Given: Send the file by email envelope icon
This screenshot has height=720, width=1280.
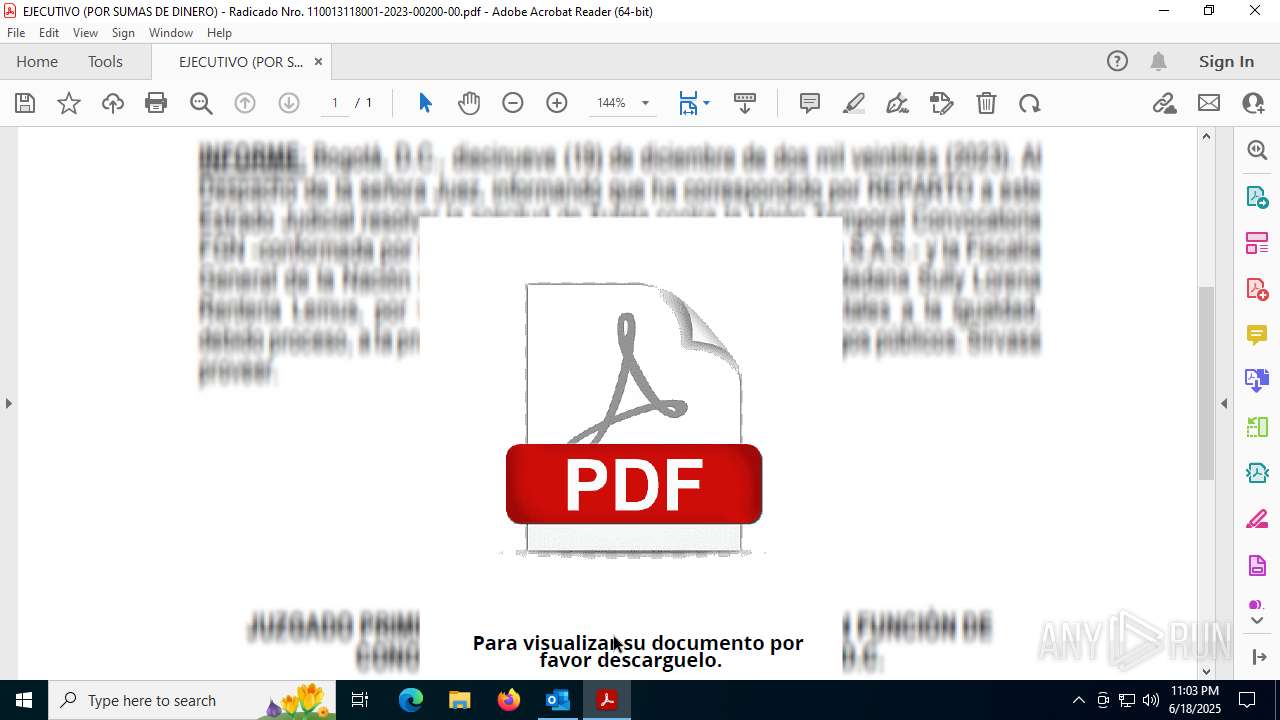Looking at the screenshot, I should [1209, 103].
